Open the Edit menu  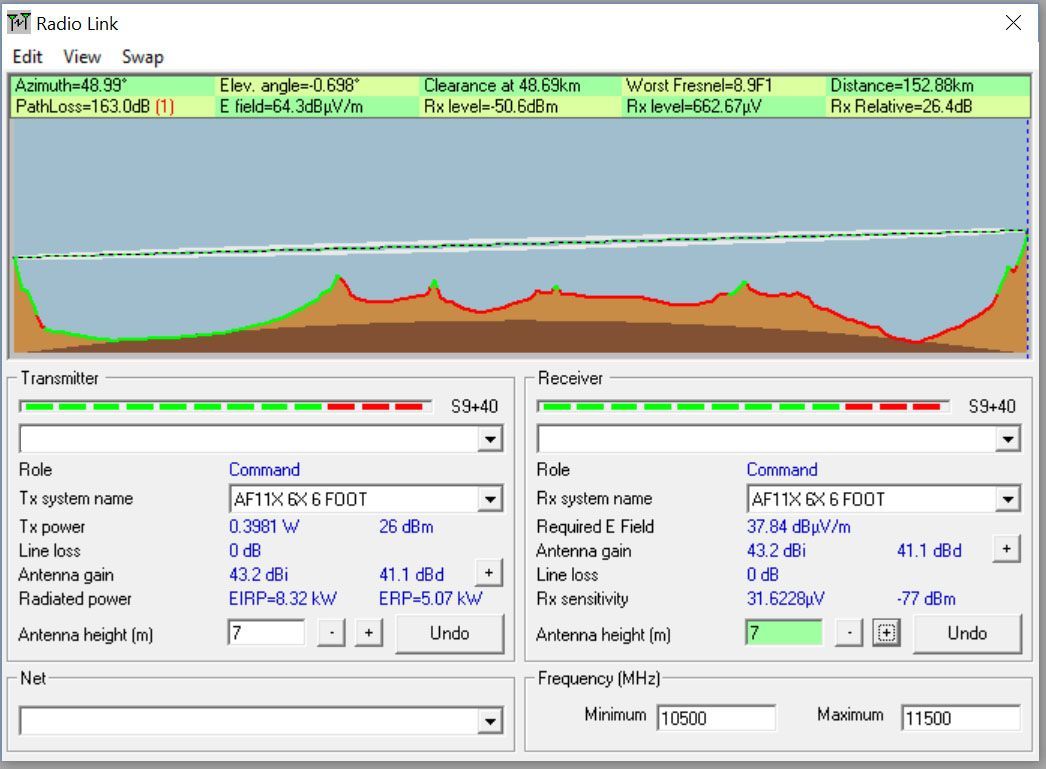[x=27, y=57]
